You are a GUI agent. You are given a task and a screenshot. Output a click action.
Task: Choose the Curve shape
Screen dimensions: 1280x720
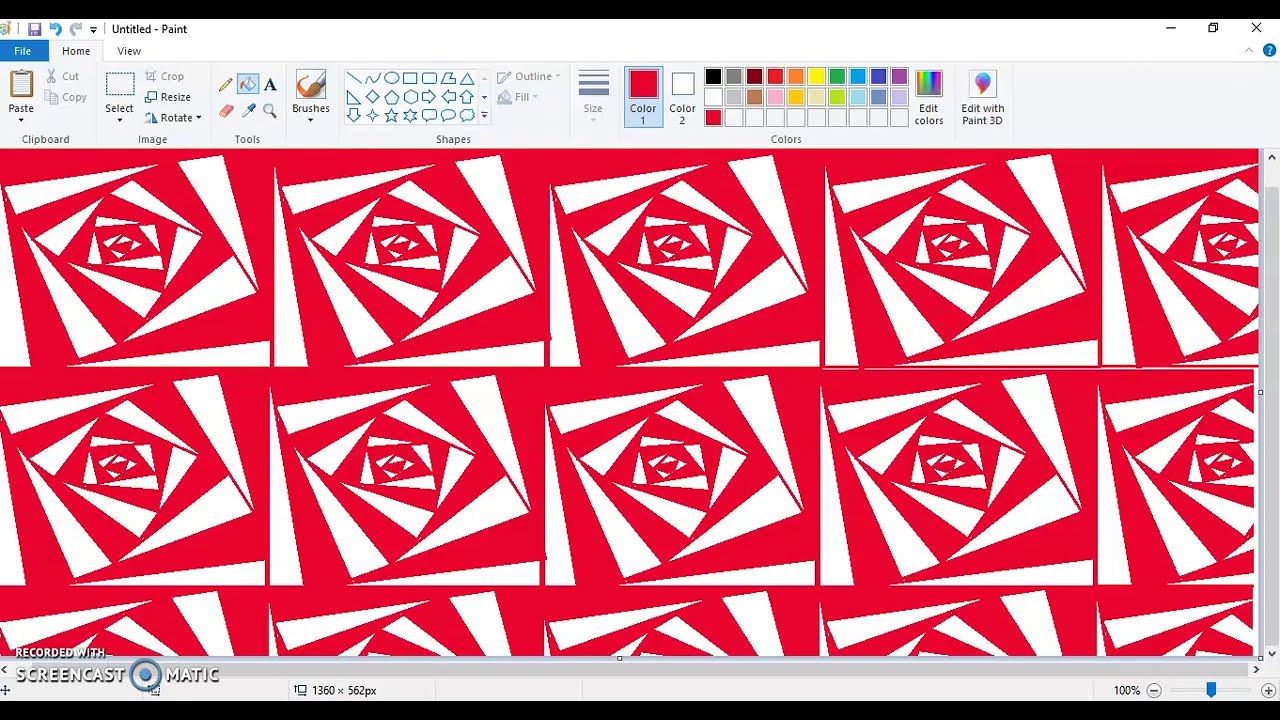pyautogui.click(x=372, y=78)
